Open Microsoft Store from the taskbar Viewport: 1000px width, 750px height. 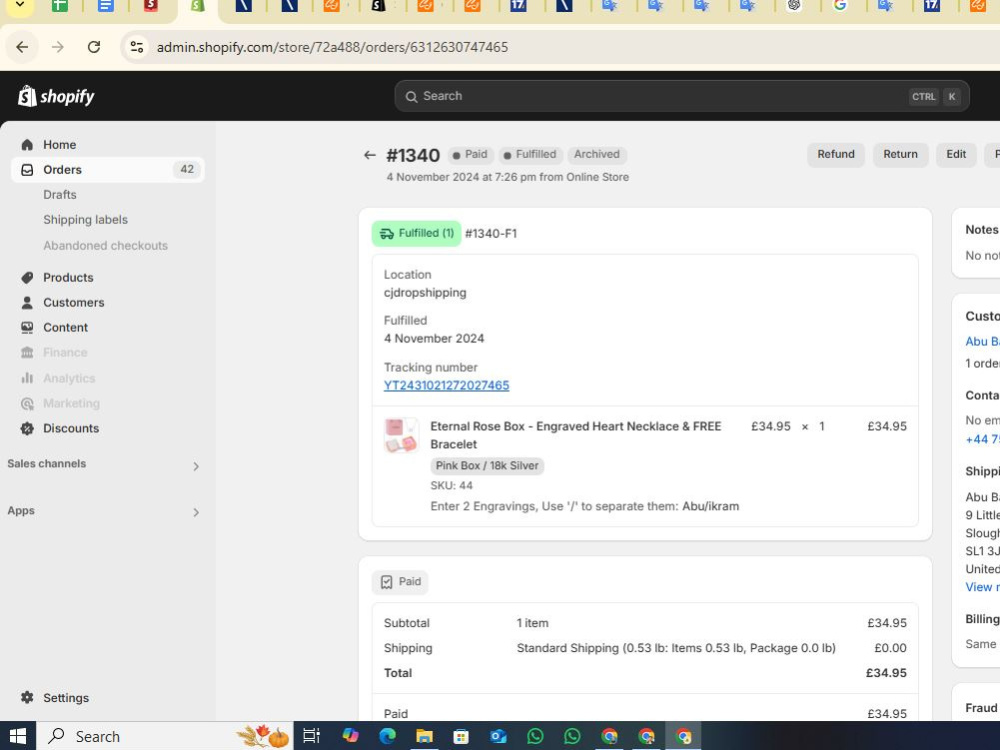(461, 737)
